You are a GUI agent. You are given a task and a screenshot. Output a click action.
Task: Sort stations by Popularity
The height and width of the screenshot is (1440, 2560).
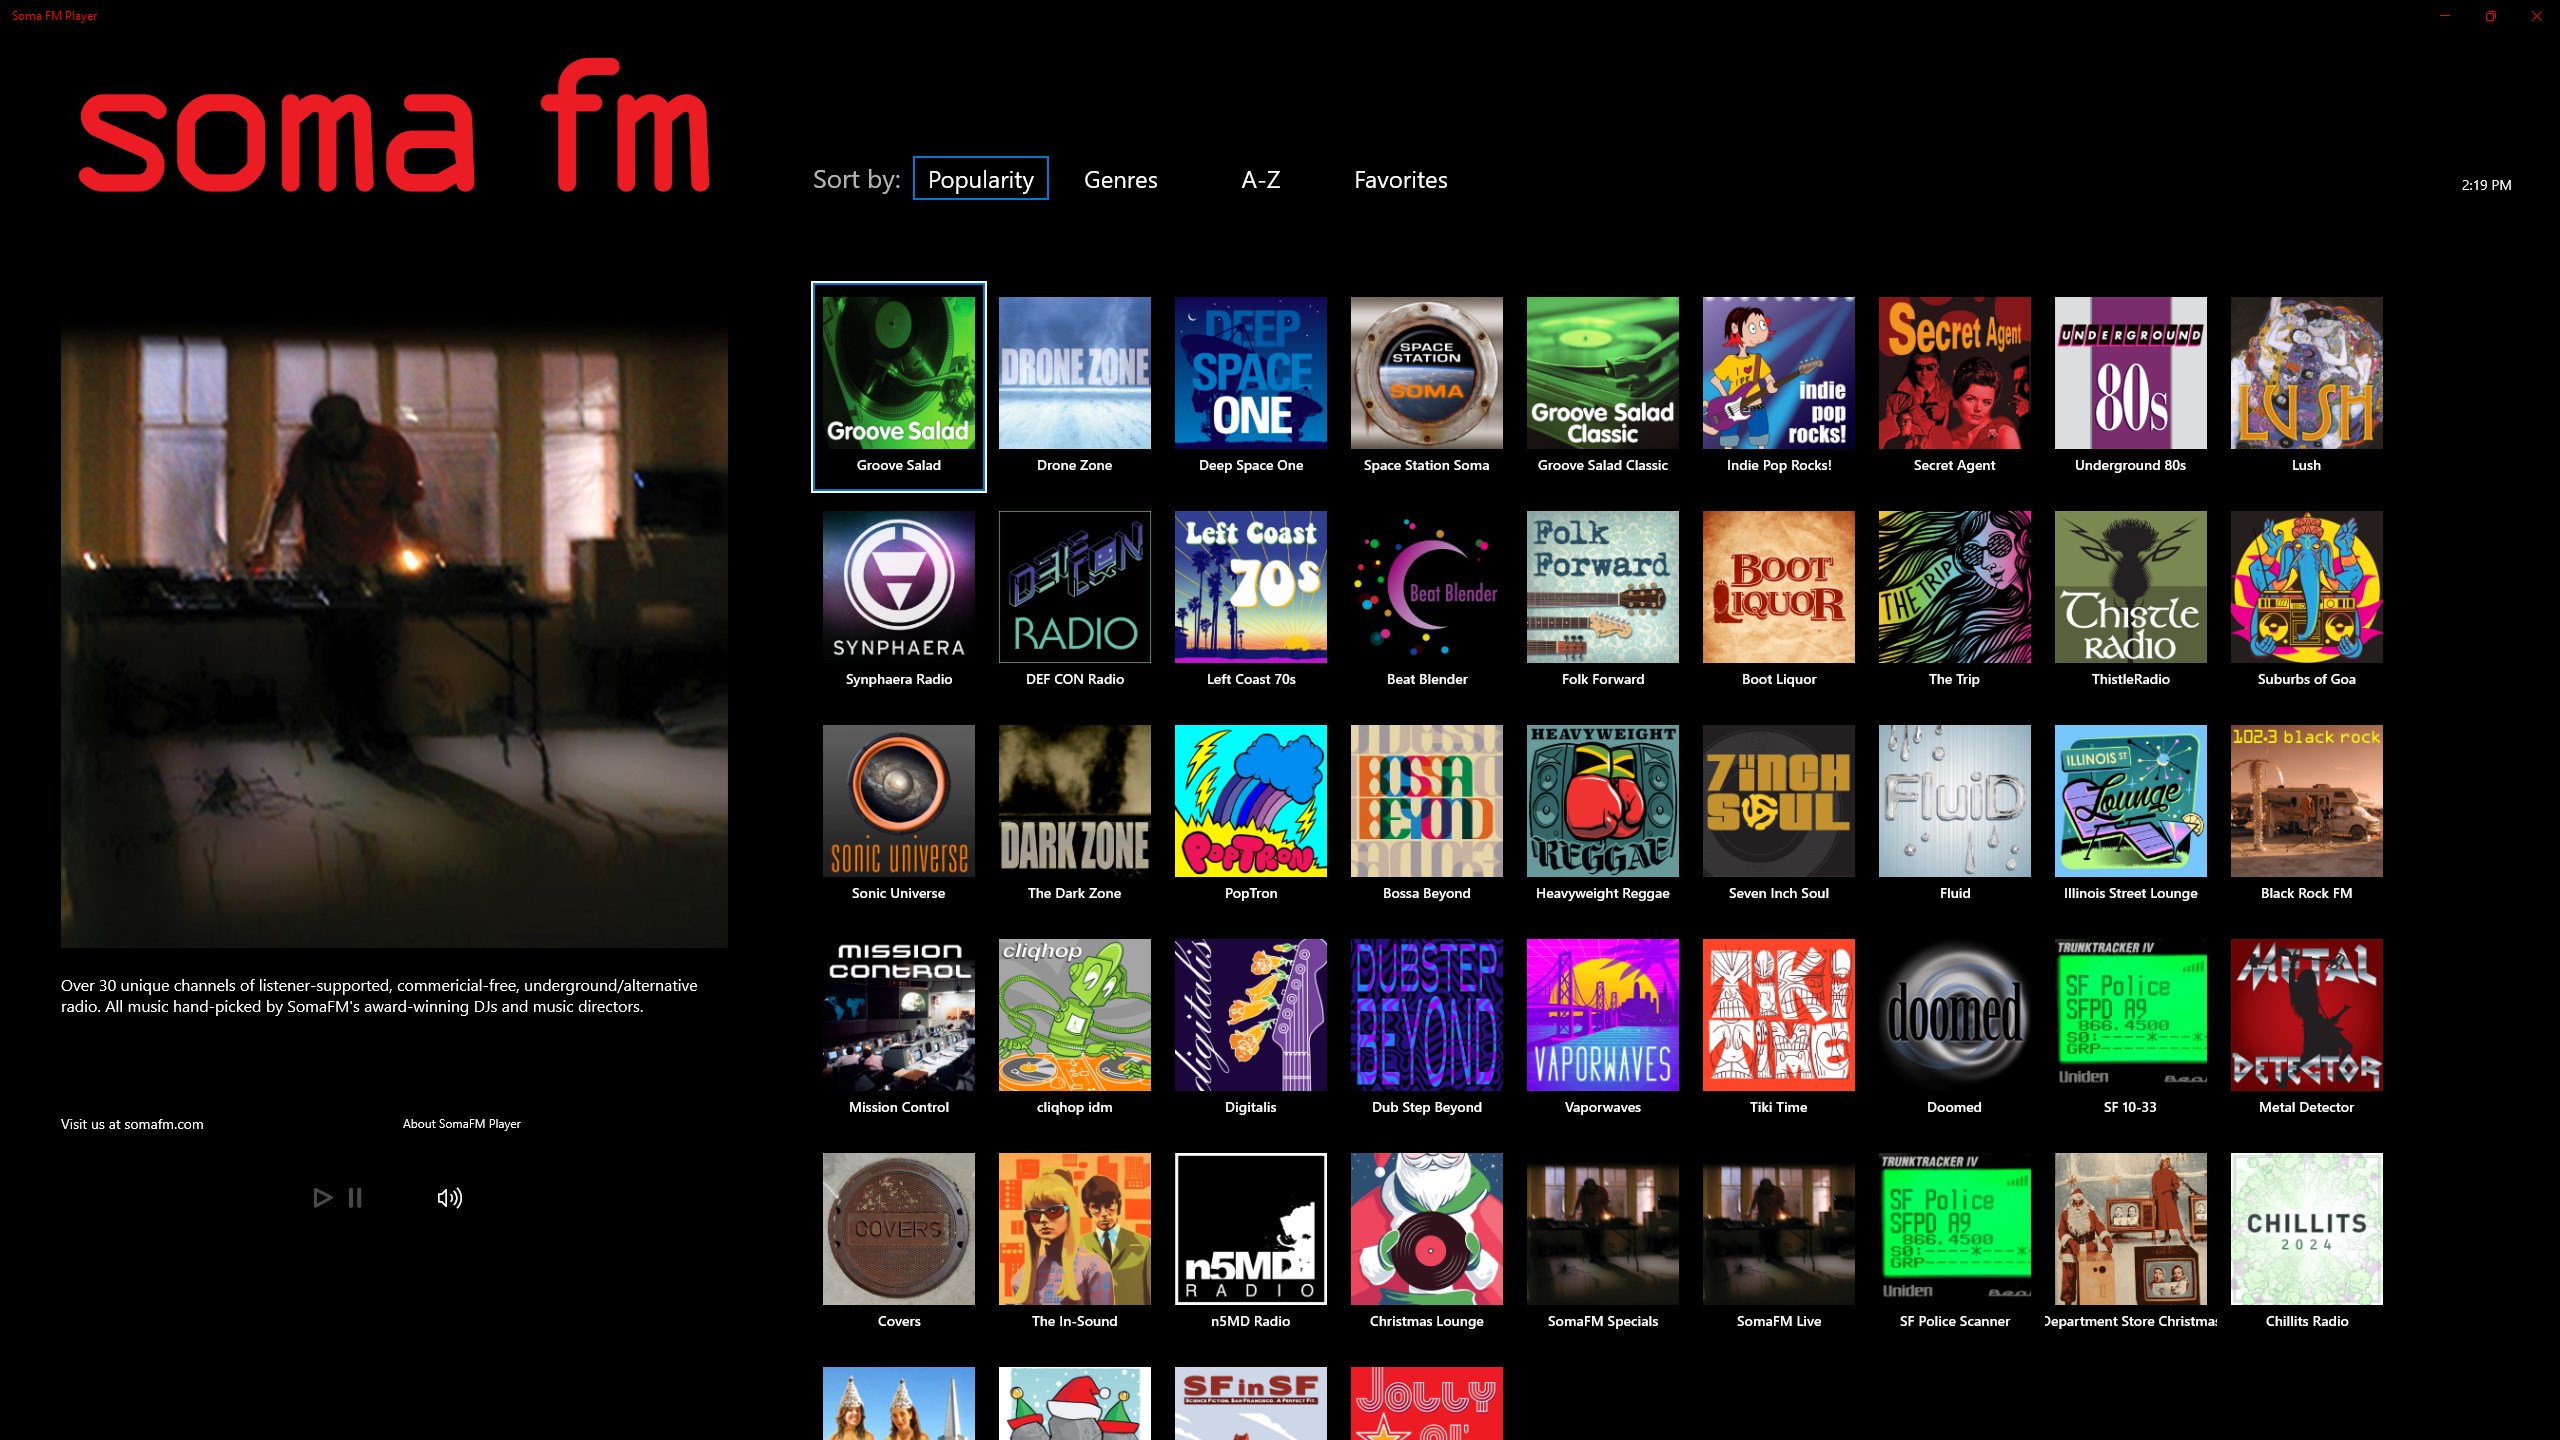tap(980, 179)
